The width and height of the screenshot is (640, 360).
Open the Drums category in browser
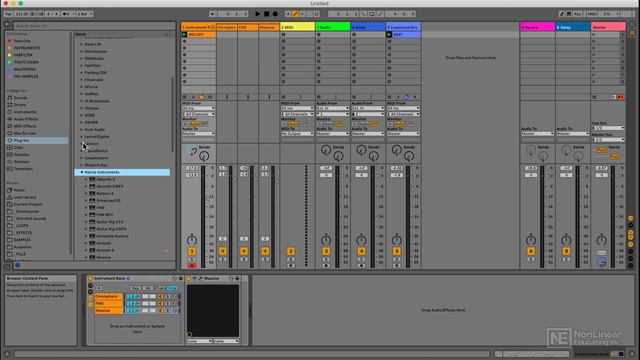point(20,105)
